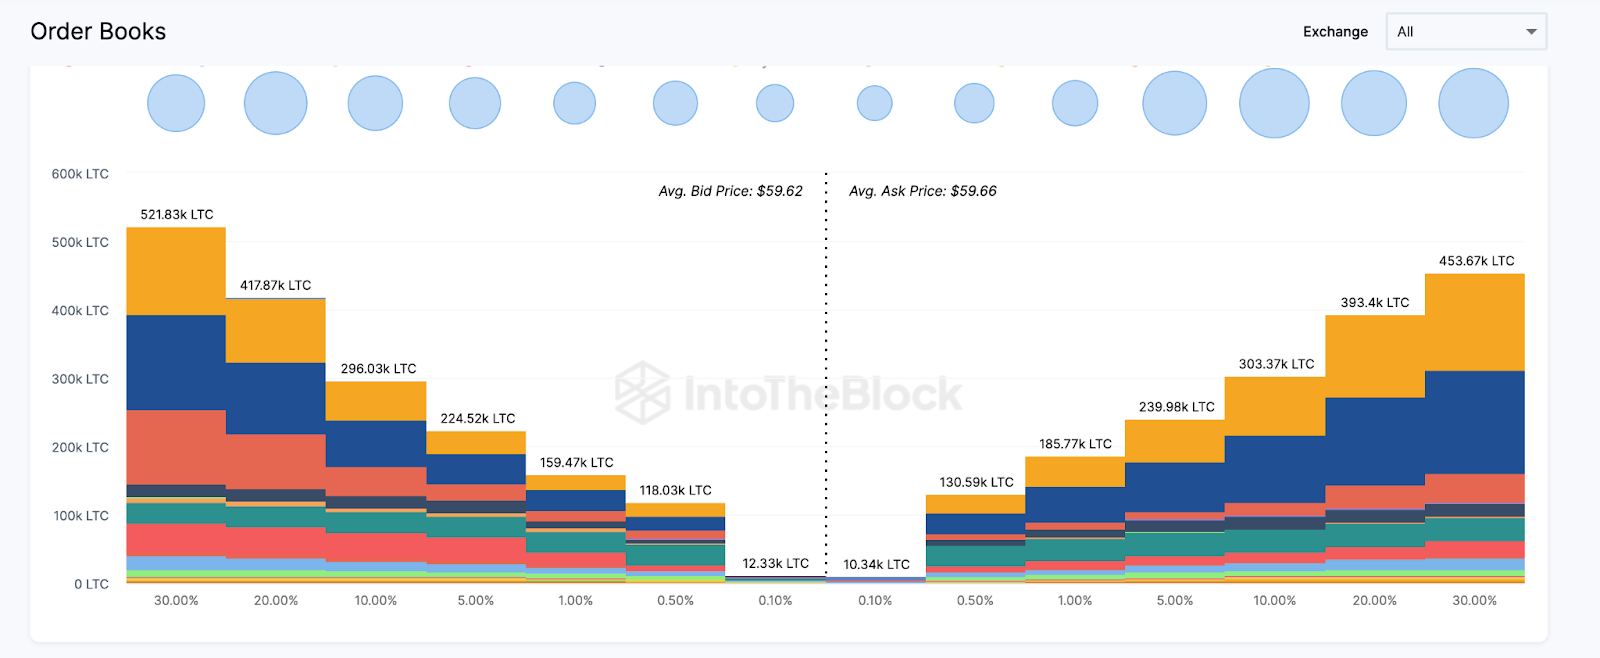1600x658 pixels.
Task: Click the orange top of the 224.52k LTC bar
Action: pos(476,443)
